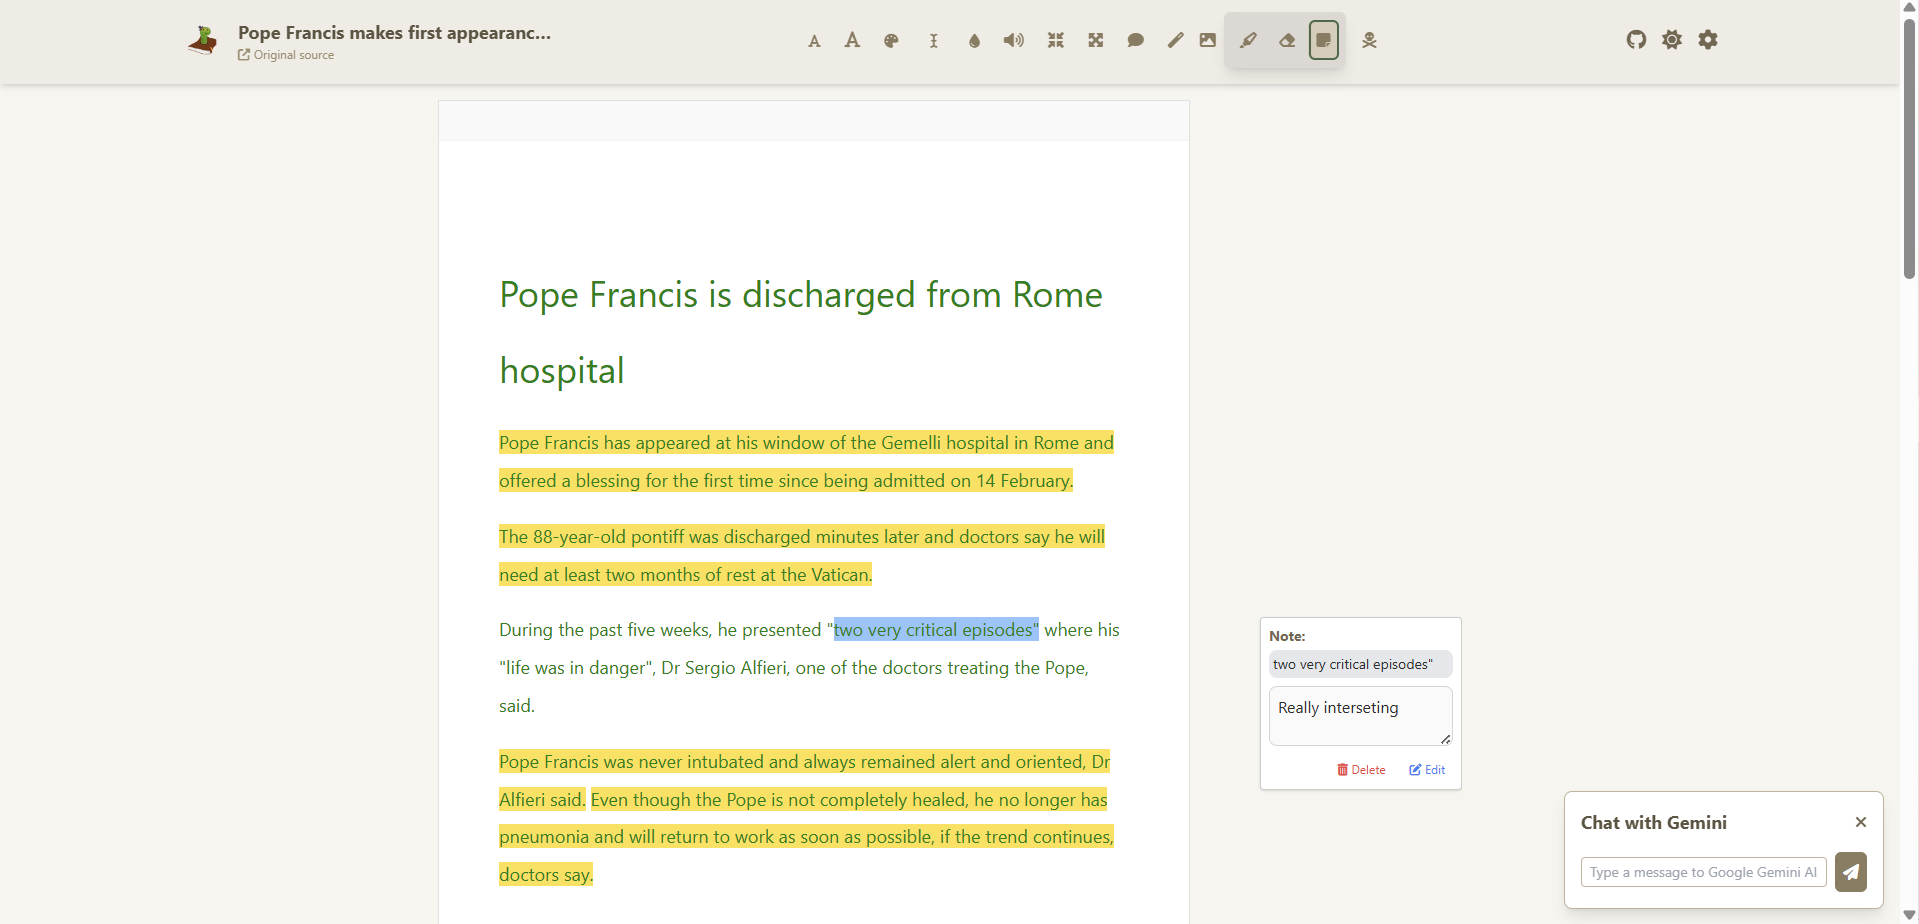Image resolution: width=1919 pixels, height=924 pixels.
Task: Click the text cursor line-height icon
Action: 933,41
